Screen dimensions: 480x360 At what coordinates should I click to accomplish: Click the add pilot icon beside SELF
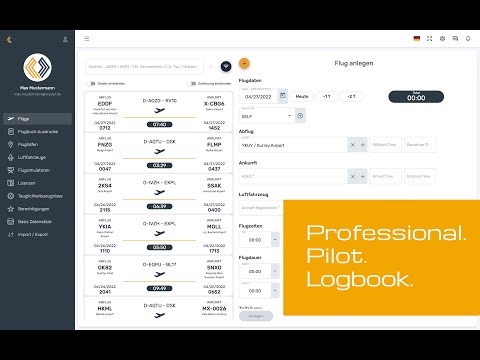[x=300, y=116]
